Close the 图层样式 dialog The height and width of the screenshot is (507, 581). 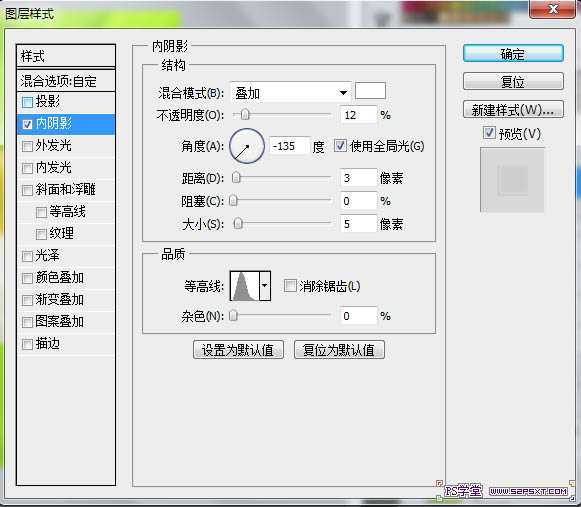click(553, 9)
